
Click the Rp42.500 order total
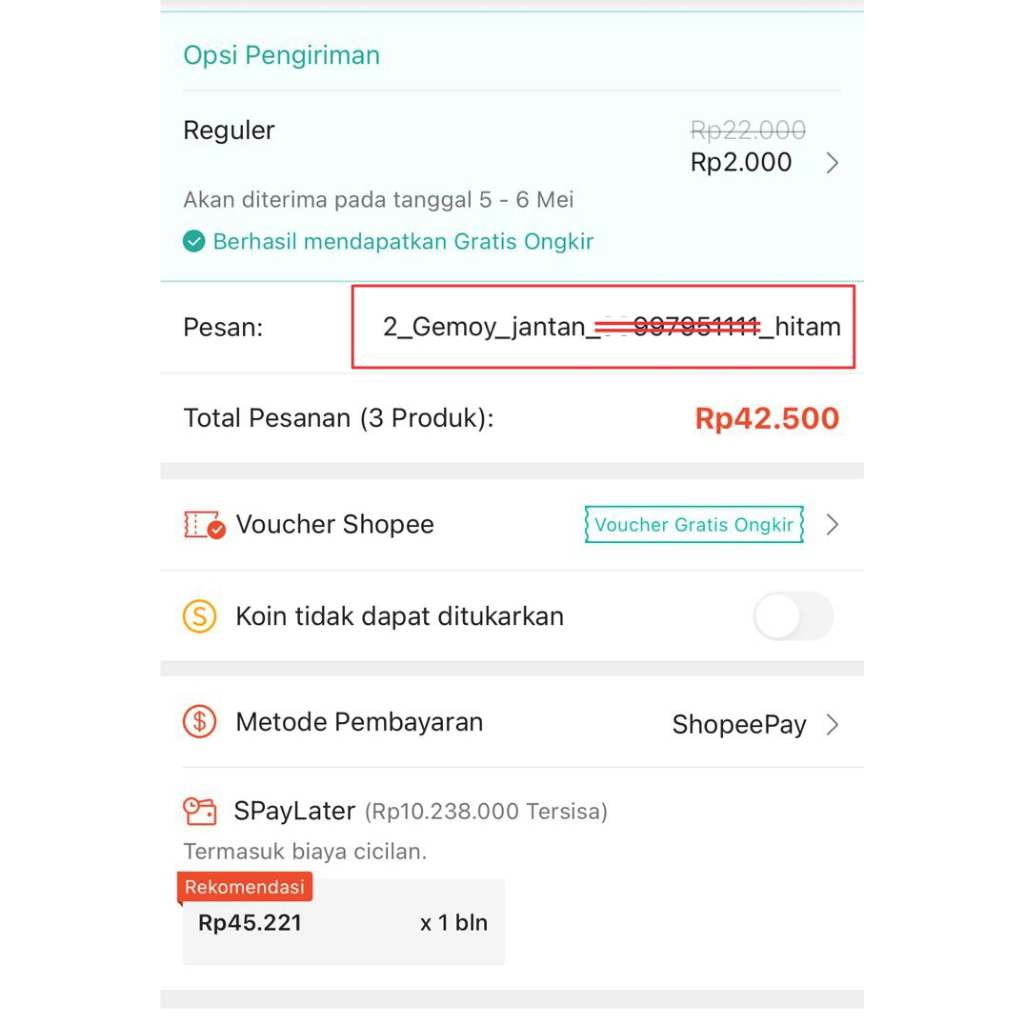767,419
